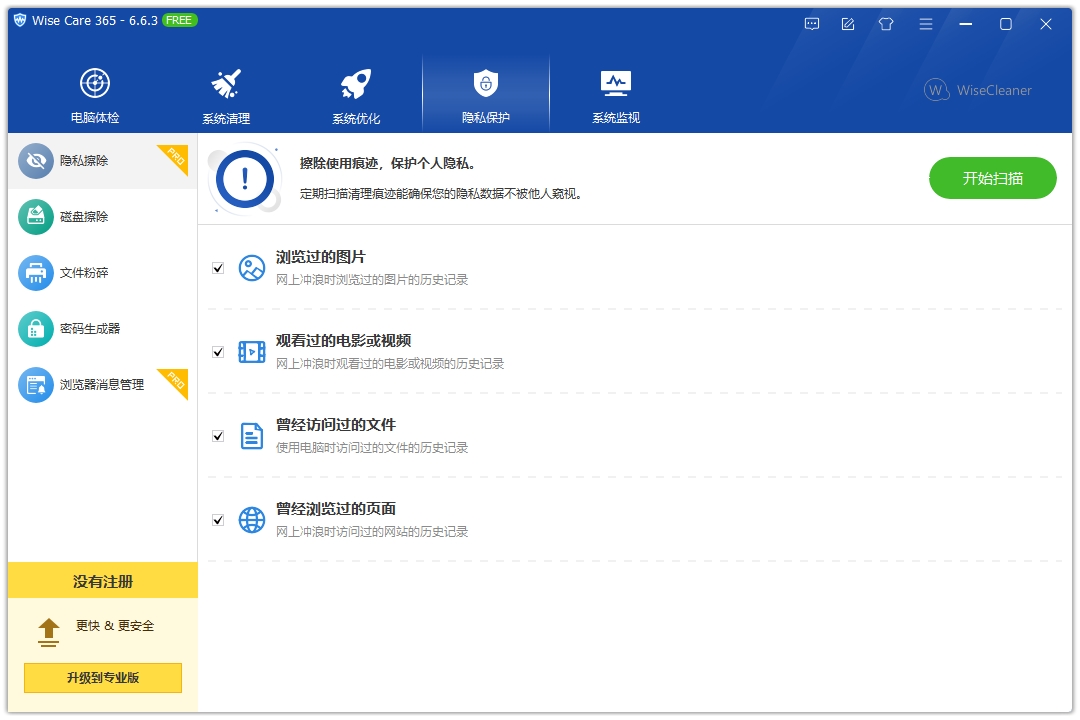Disable the 曾经访问过的文件 option

coord(217,435)
